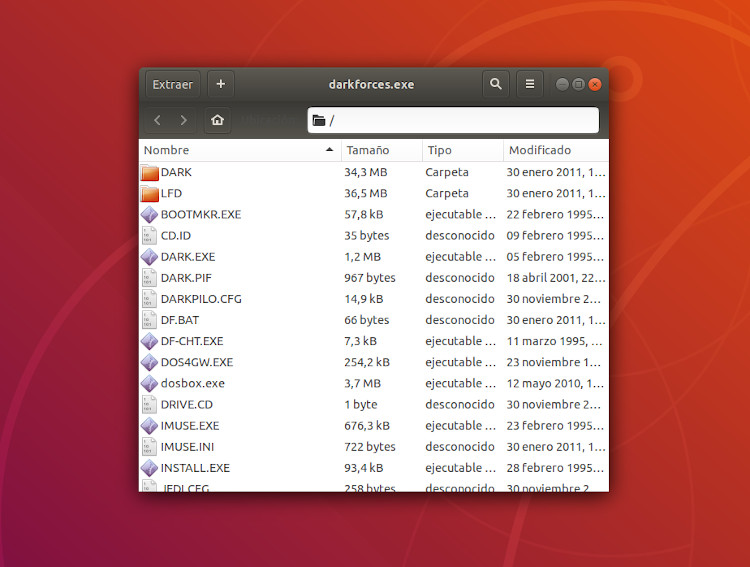
Task: Select the BOOTMKR.EXE executable icon
Action: 150,215
